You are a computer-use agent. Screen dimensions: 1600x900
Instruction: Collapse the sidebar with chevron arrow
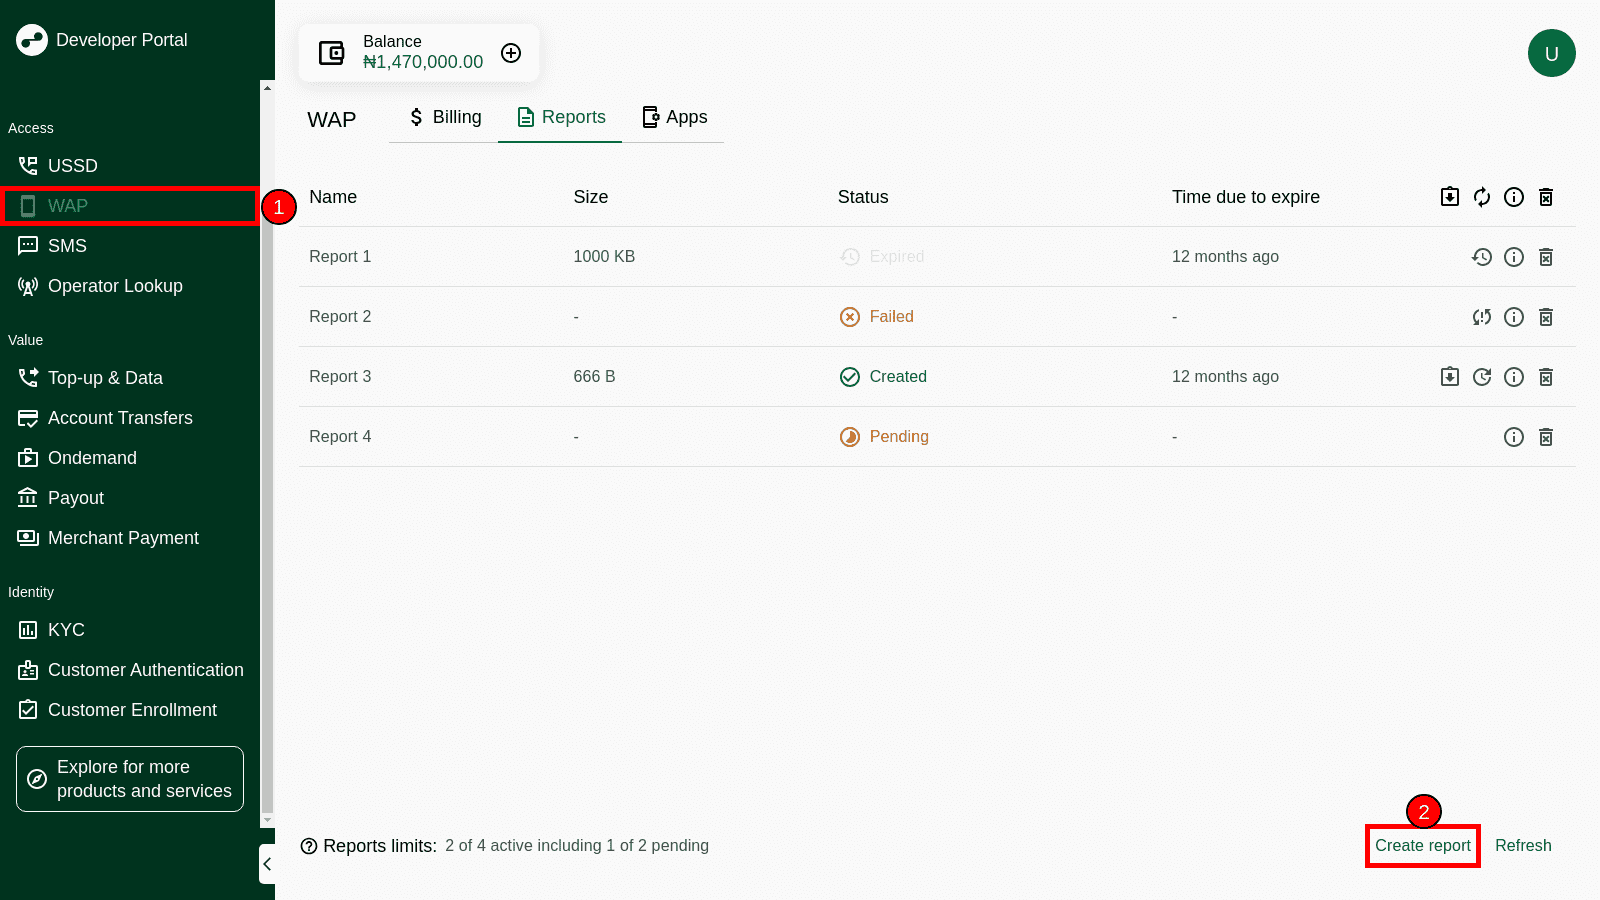click(267, 864)
